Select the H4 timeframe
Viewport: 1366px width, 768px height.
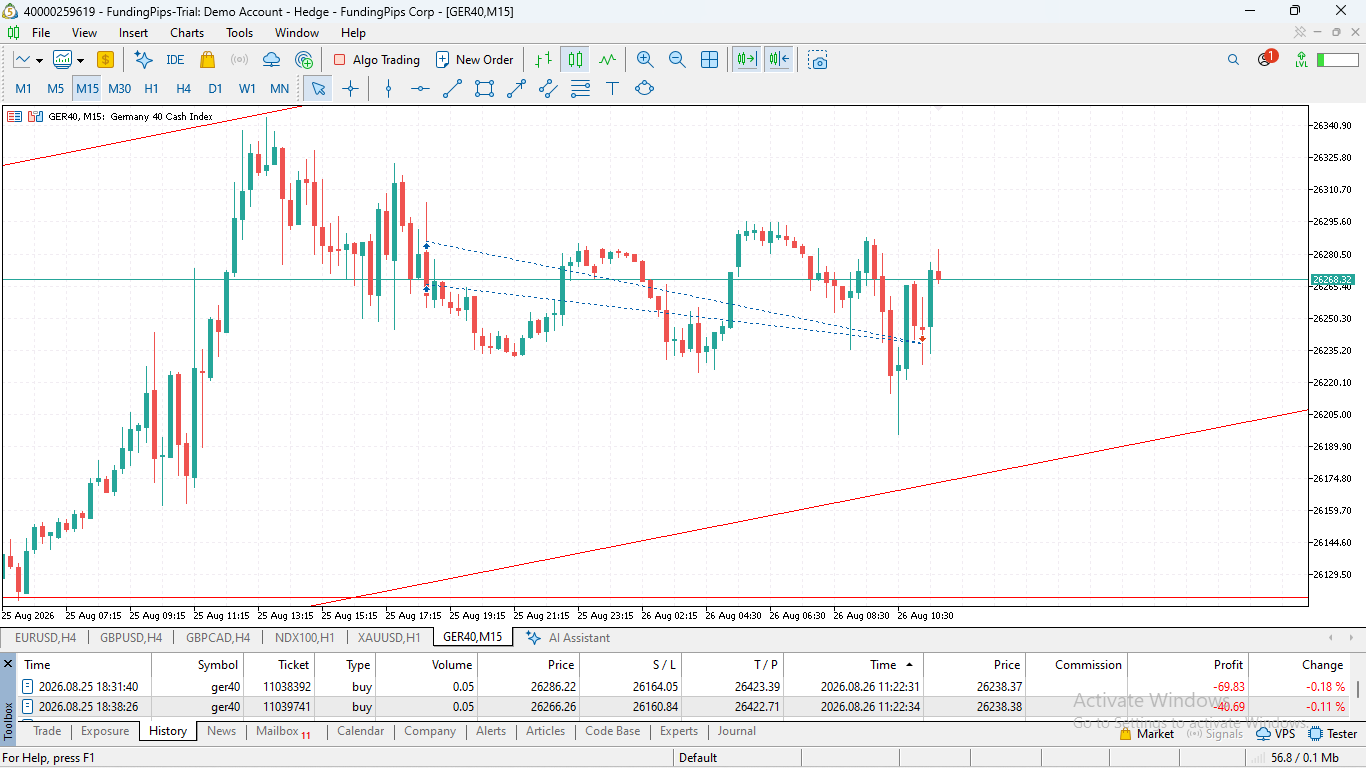click(x=184, y=88)
